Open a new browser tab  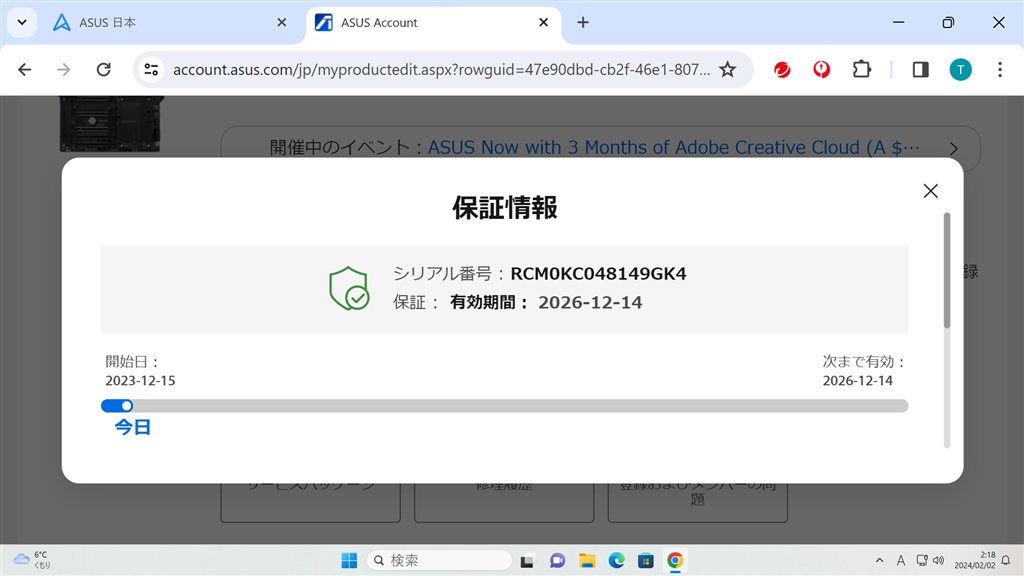click(583, 22)
